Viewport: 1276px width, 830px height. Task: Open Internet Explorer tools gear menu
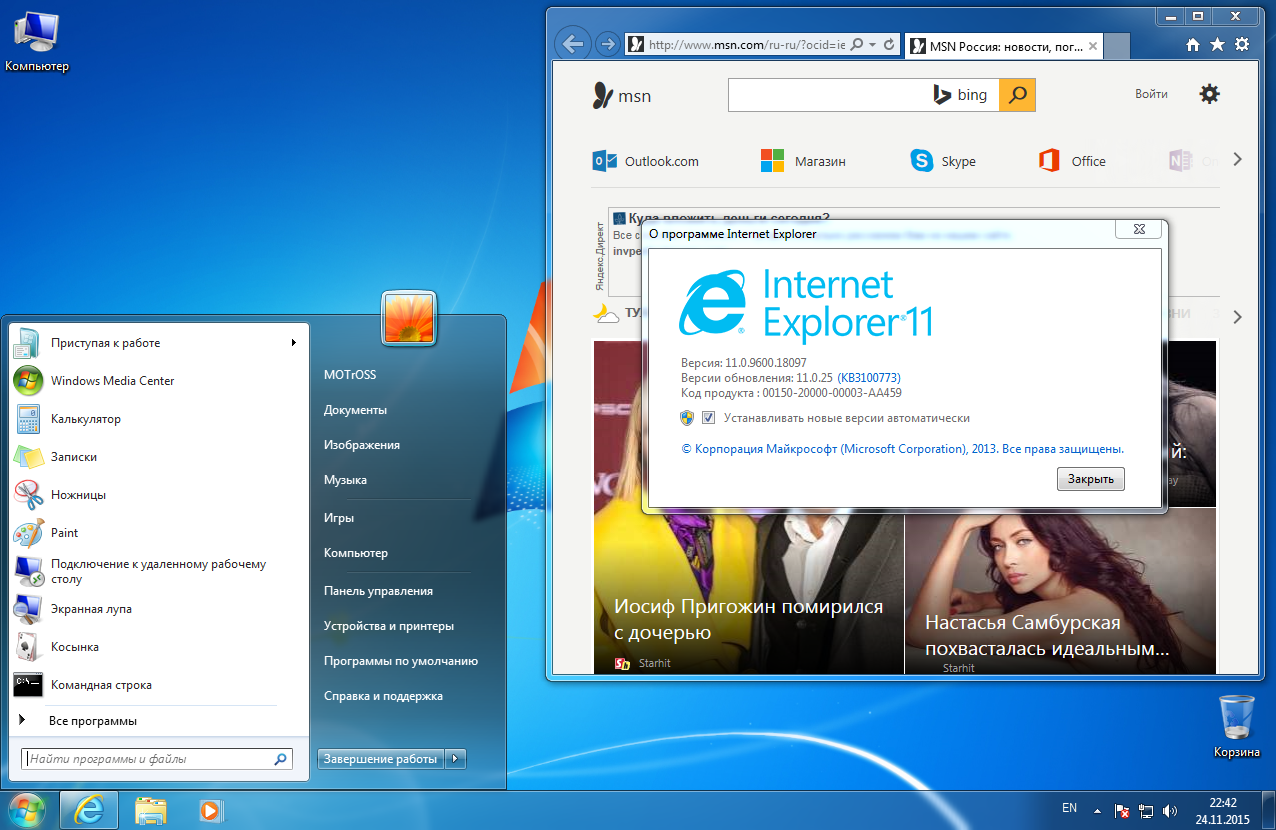click(x=1242, y=44)
